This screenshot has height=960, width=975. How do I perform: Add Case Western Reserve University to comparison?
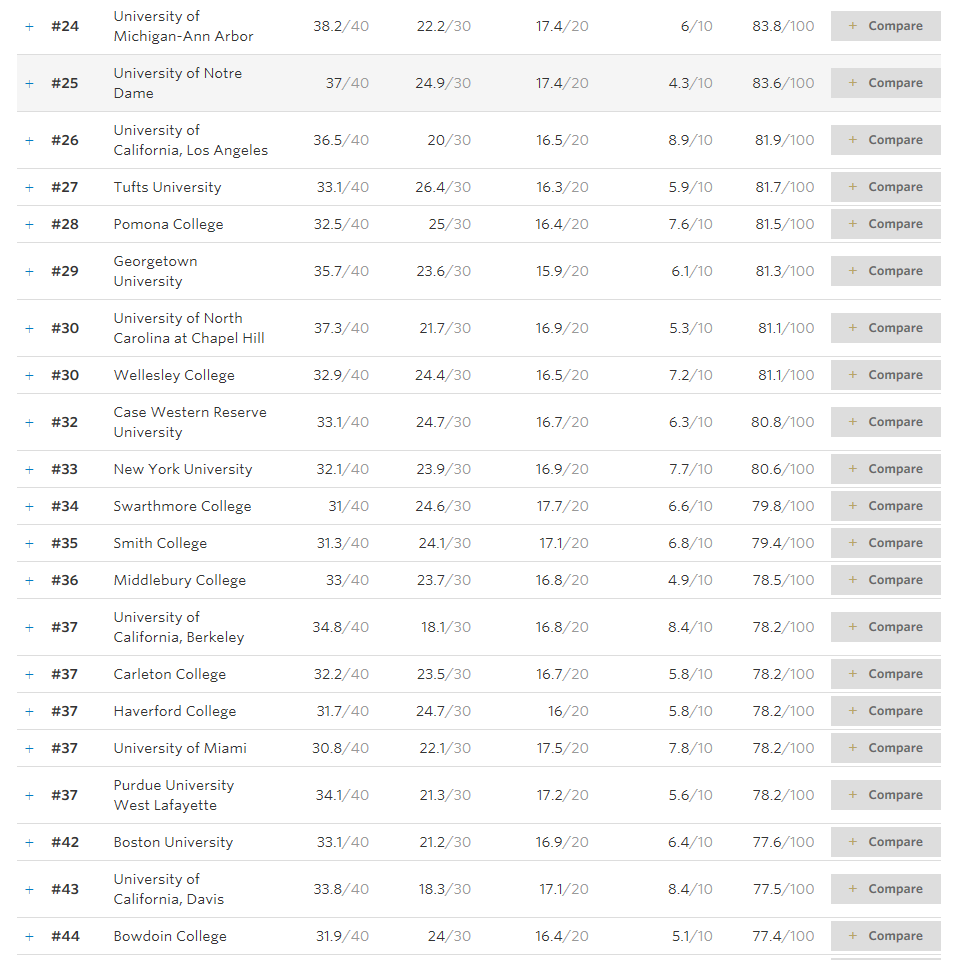(885, 422)
